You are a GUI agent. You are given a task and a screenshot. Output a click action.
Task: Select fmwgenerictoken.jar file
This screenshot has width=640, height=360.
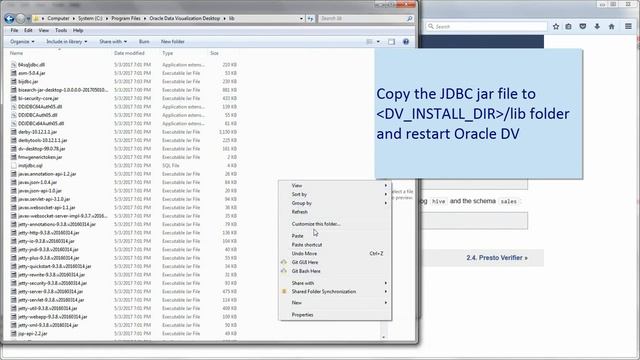pyautogui.click(x=40, y=157)
